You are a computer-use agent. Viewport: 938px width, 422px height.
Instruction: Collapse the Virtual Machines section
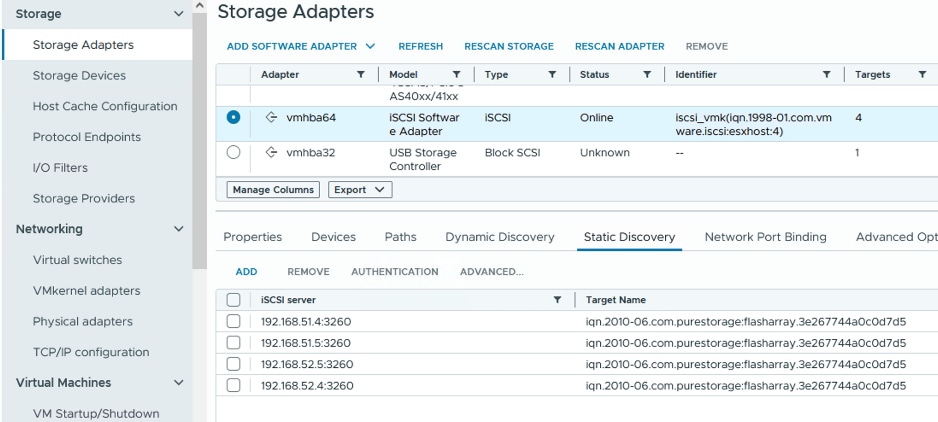178,382
